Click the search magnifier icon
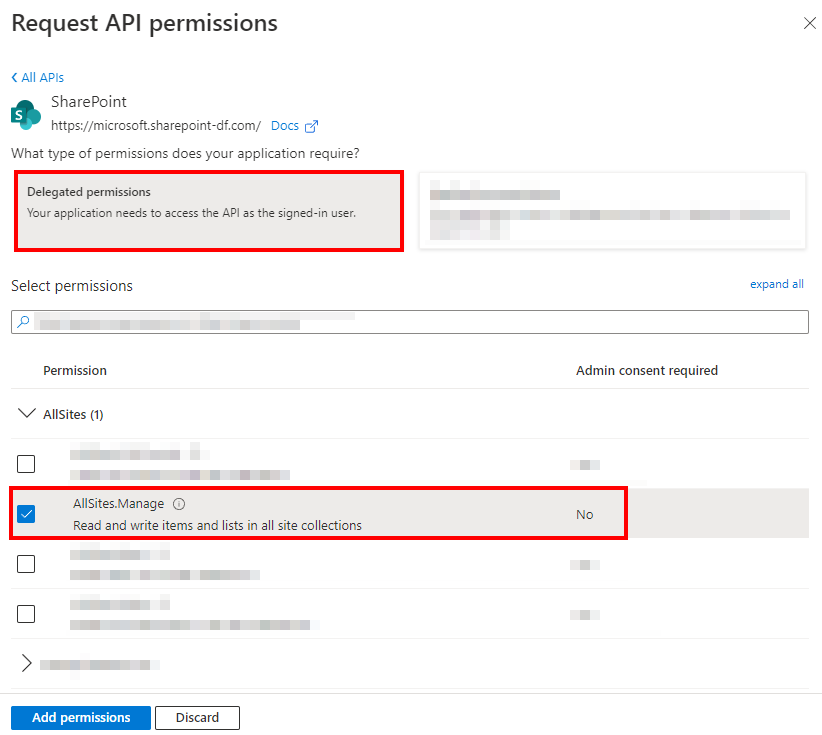 (x=23, y=321)
